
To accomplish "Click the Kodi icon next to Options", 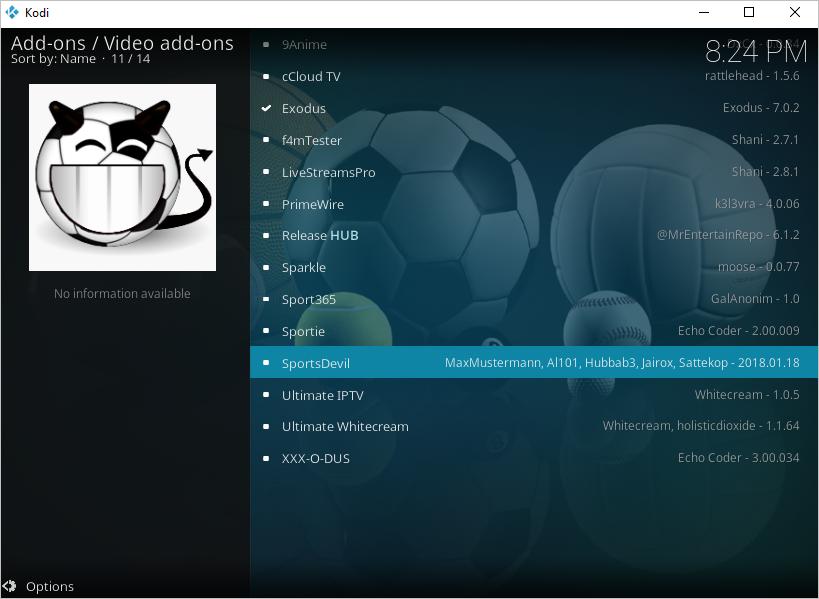I will pos(13,586).
